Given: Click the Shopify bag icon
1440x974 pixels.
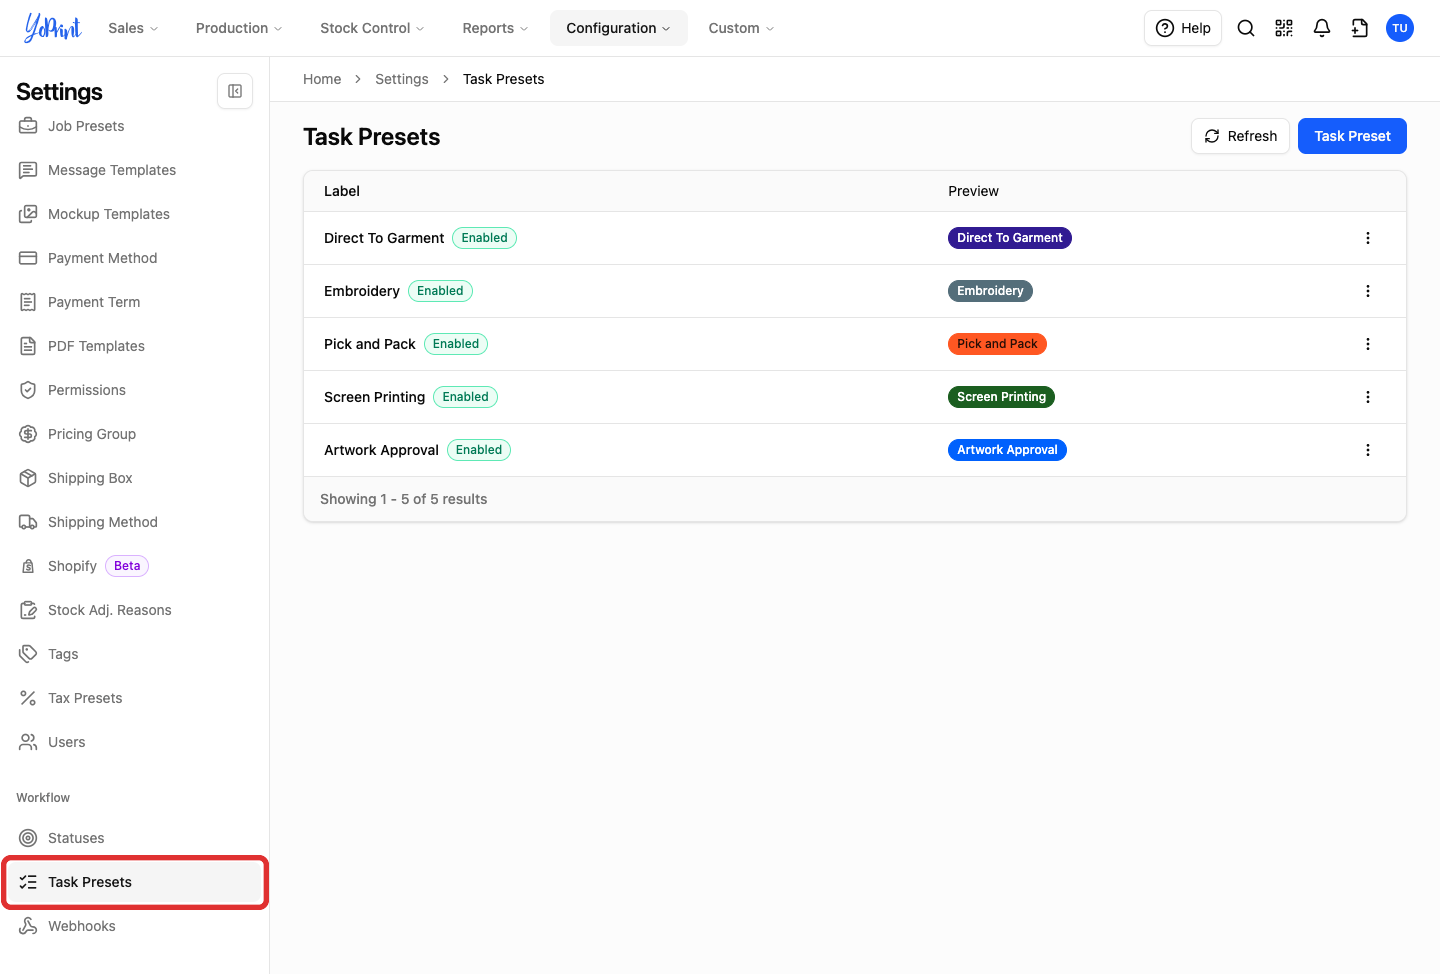Looking at the screenshot, I should click(x=28, y=566).
